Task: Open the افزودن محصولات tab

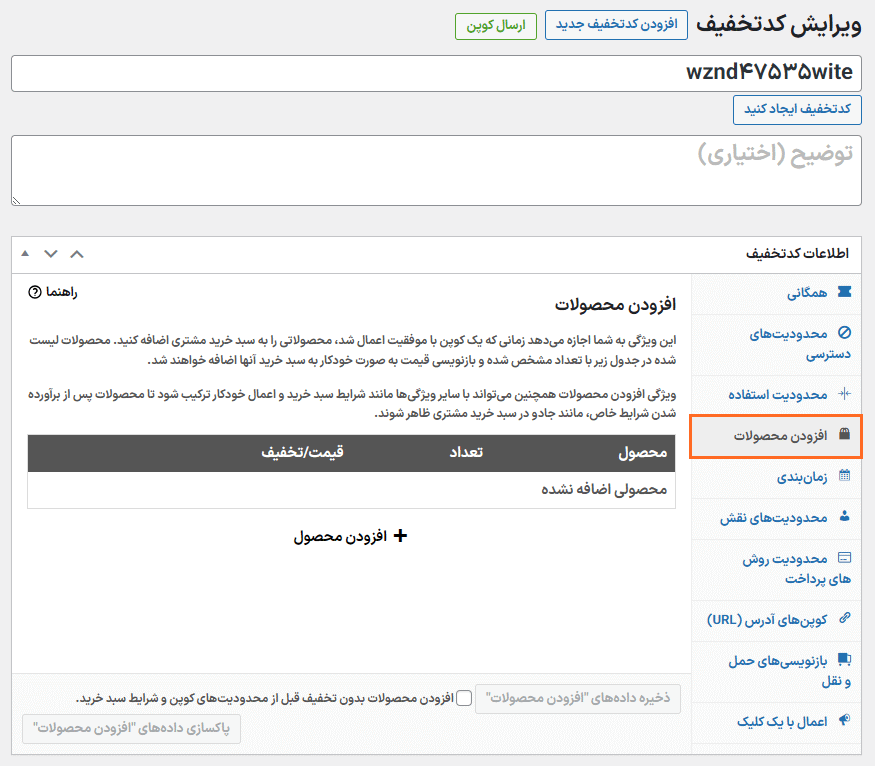Action: point(776,436)
